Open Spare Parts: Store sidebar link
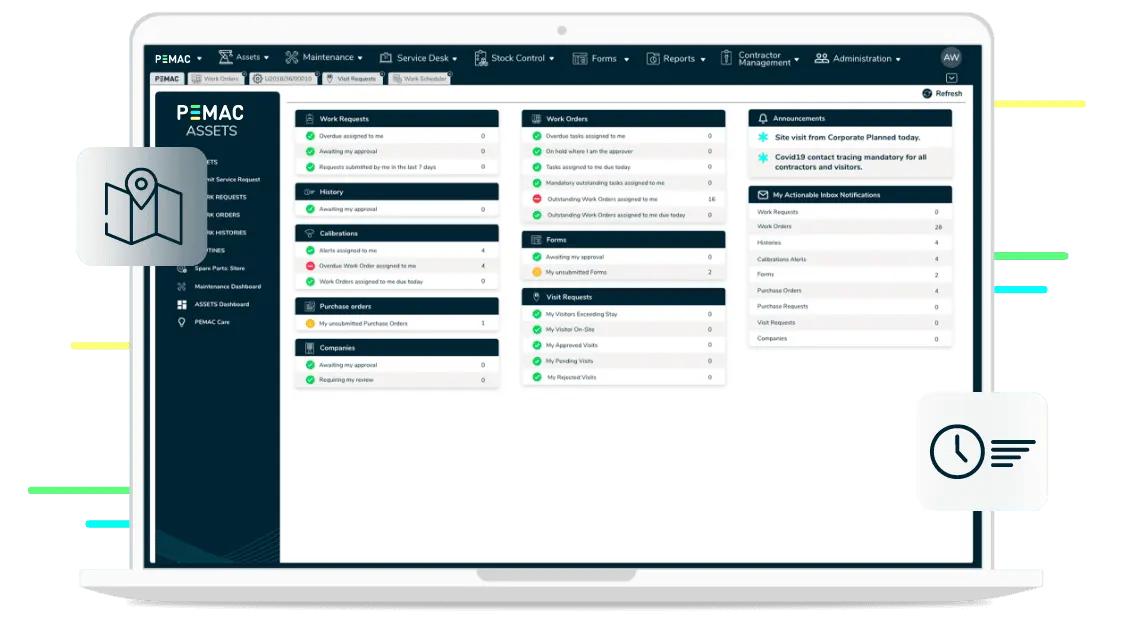Viewport: 1136px width, 630px height. pyautogui.click(x=220, y=269)
